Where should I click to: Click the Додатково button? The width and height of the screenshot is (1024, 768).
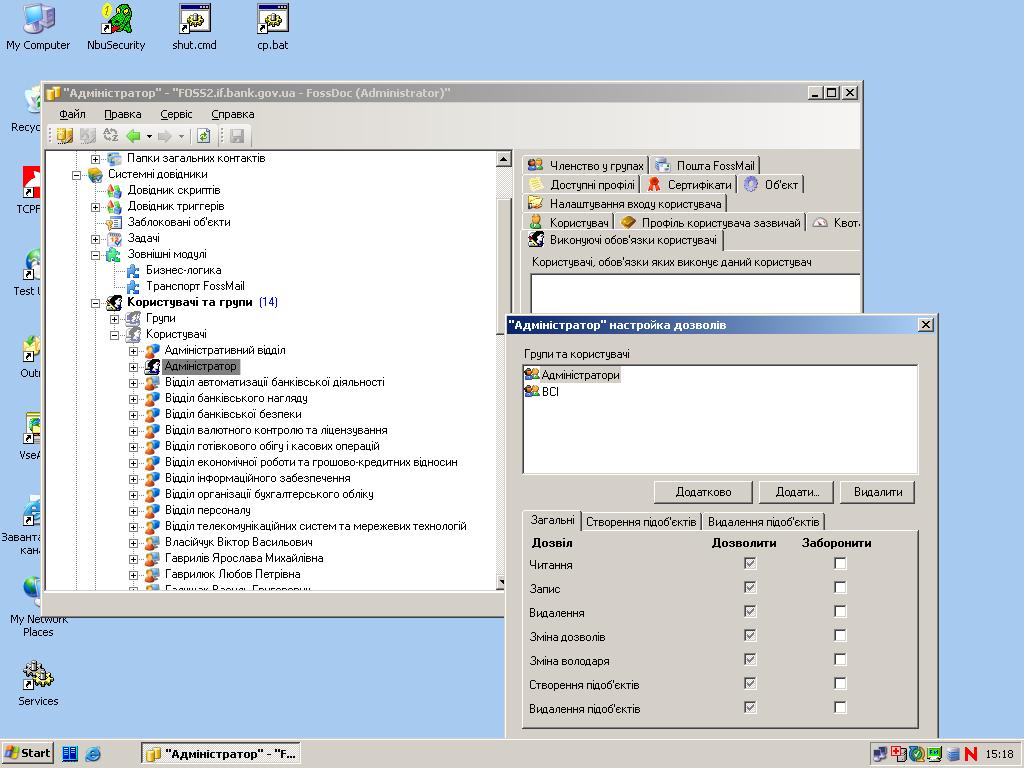pyautogui.click(x=703, y=492)
